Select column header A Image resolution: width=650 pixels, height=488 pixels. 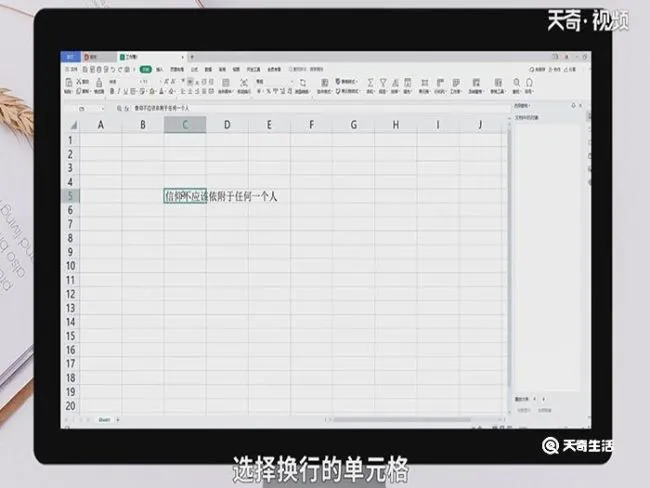(101, 124)
